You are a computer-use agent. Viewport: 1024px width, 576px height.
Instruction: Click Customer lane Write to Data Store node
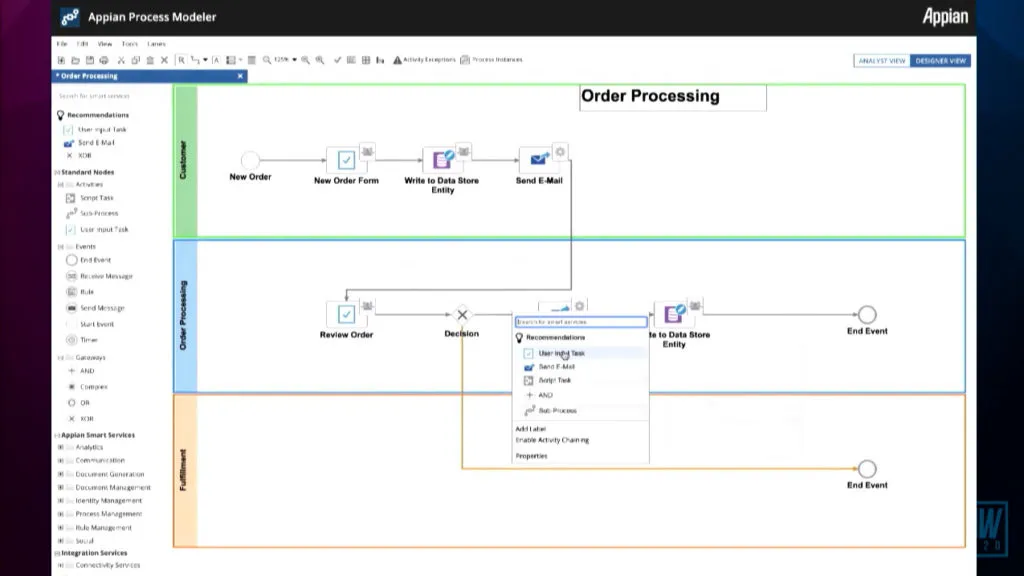click(442, 160)
